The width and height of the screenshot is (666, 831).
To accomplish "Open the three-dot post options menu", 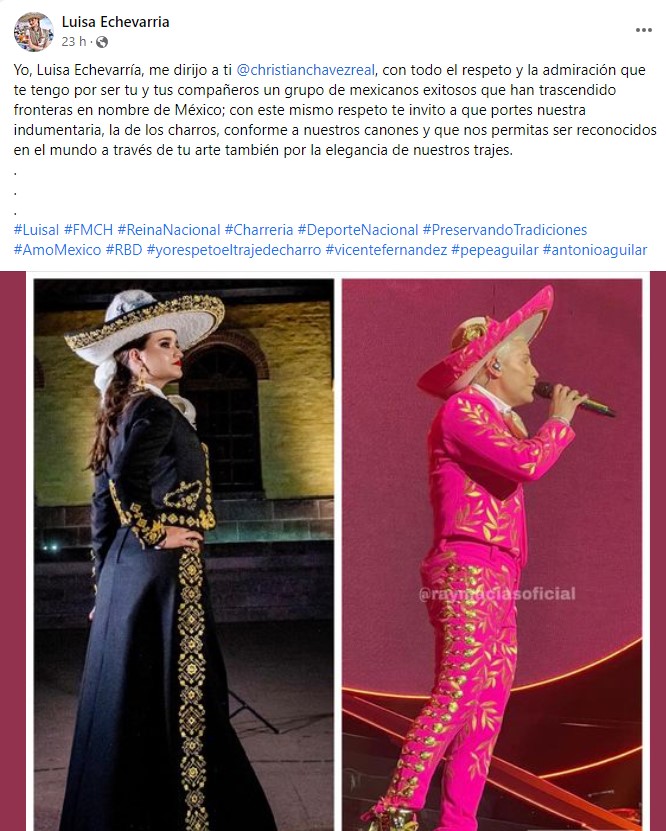I will (x=644, y=30).
